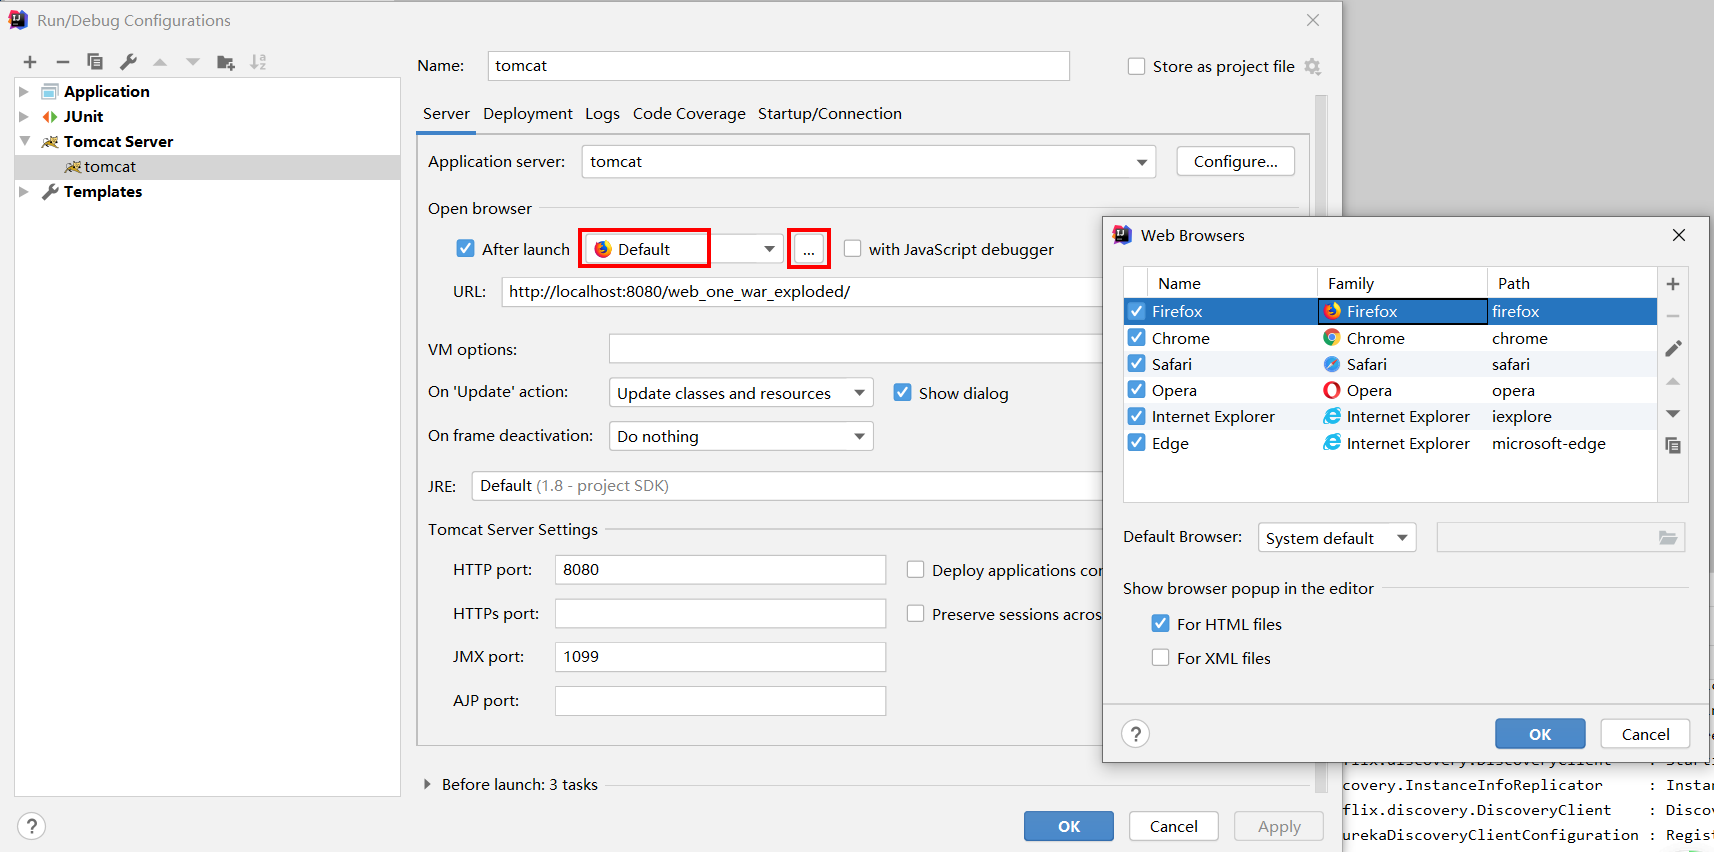Expand the Application tree node

point(24,91)
